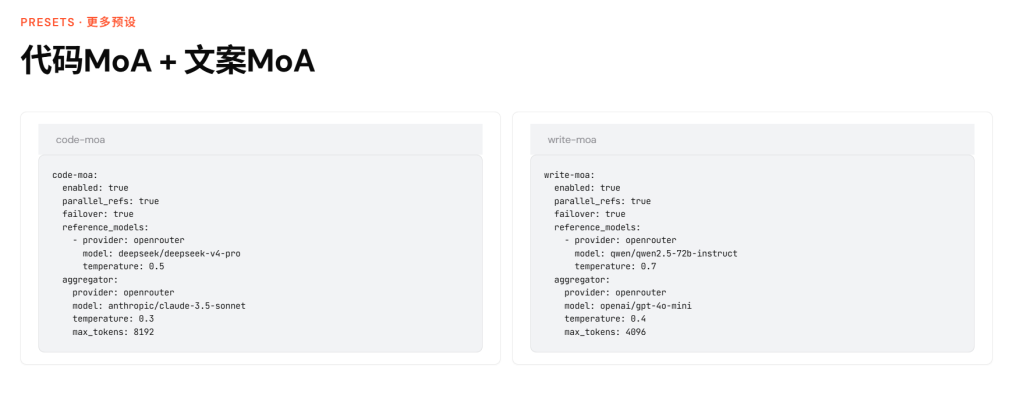The image size is (1024, 396).
Task: Click the PRESETS · 更多预设 heading link
Action: pyautogui.click(x=78, y=22)
